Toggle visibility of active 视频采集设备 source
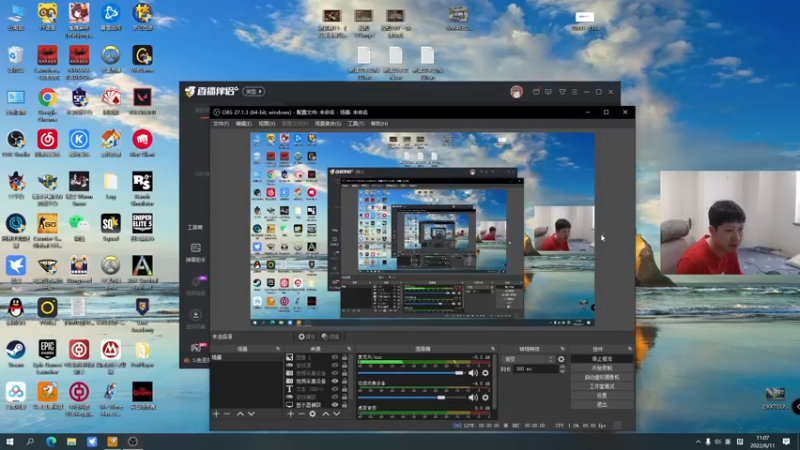800x450 pixels. [x=335, y=381]
